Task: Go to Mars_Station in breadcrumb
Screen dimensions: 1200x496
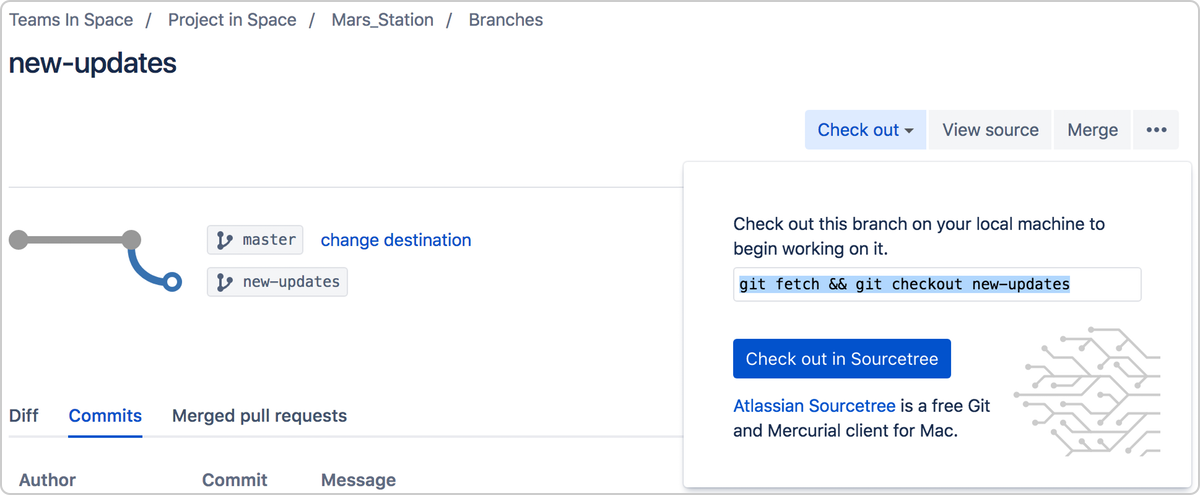Action: click(382, 20)
